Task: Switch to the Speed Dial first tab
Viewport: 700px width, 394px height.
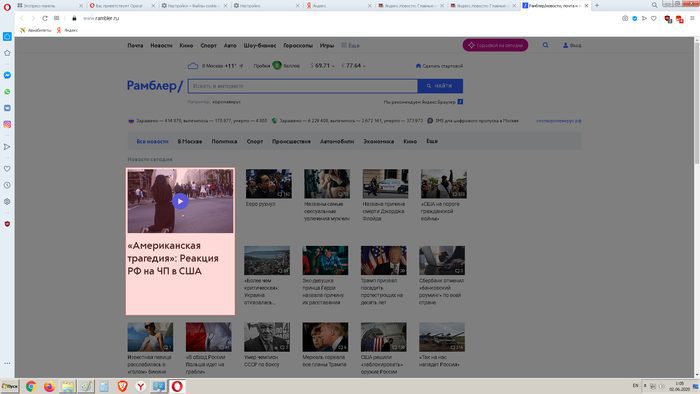Action: pos(48,5)
